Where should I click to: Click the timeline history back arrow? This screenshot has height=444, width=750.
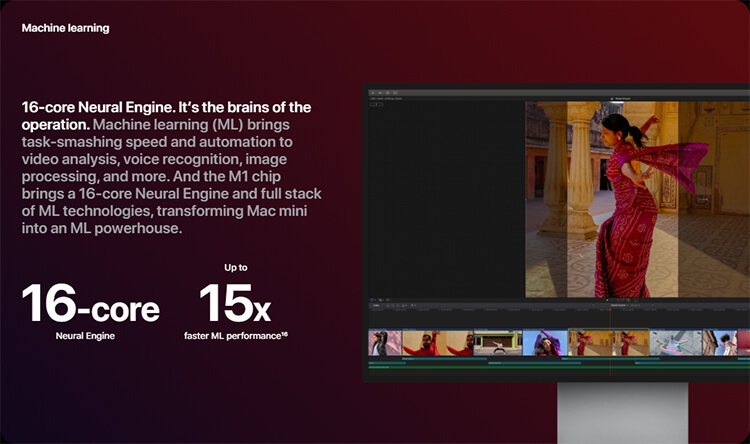click(x=593, y=305)
